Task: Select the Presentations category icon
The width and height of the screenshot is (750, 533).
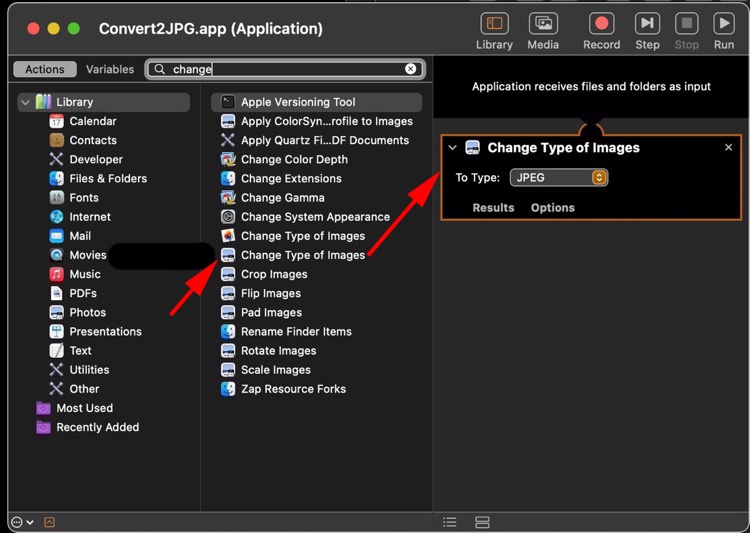Action: (56, 332)
